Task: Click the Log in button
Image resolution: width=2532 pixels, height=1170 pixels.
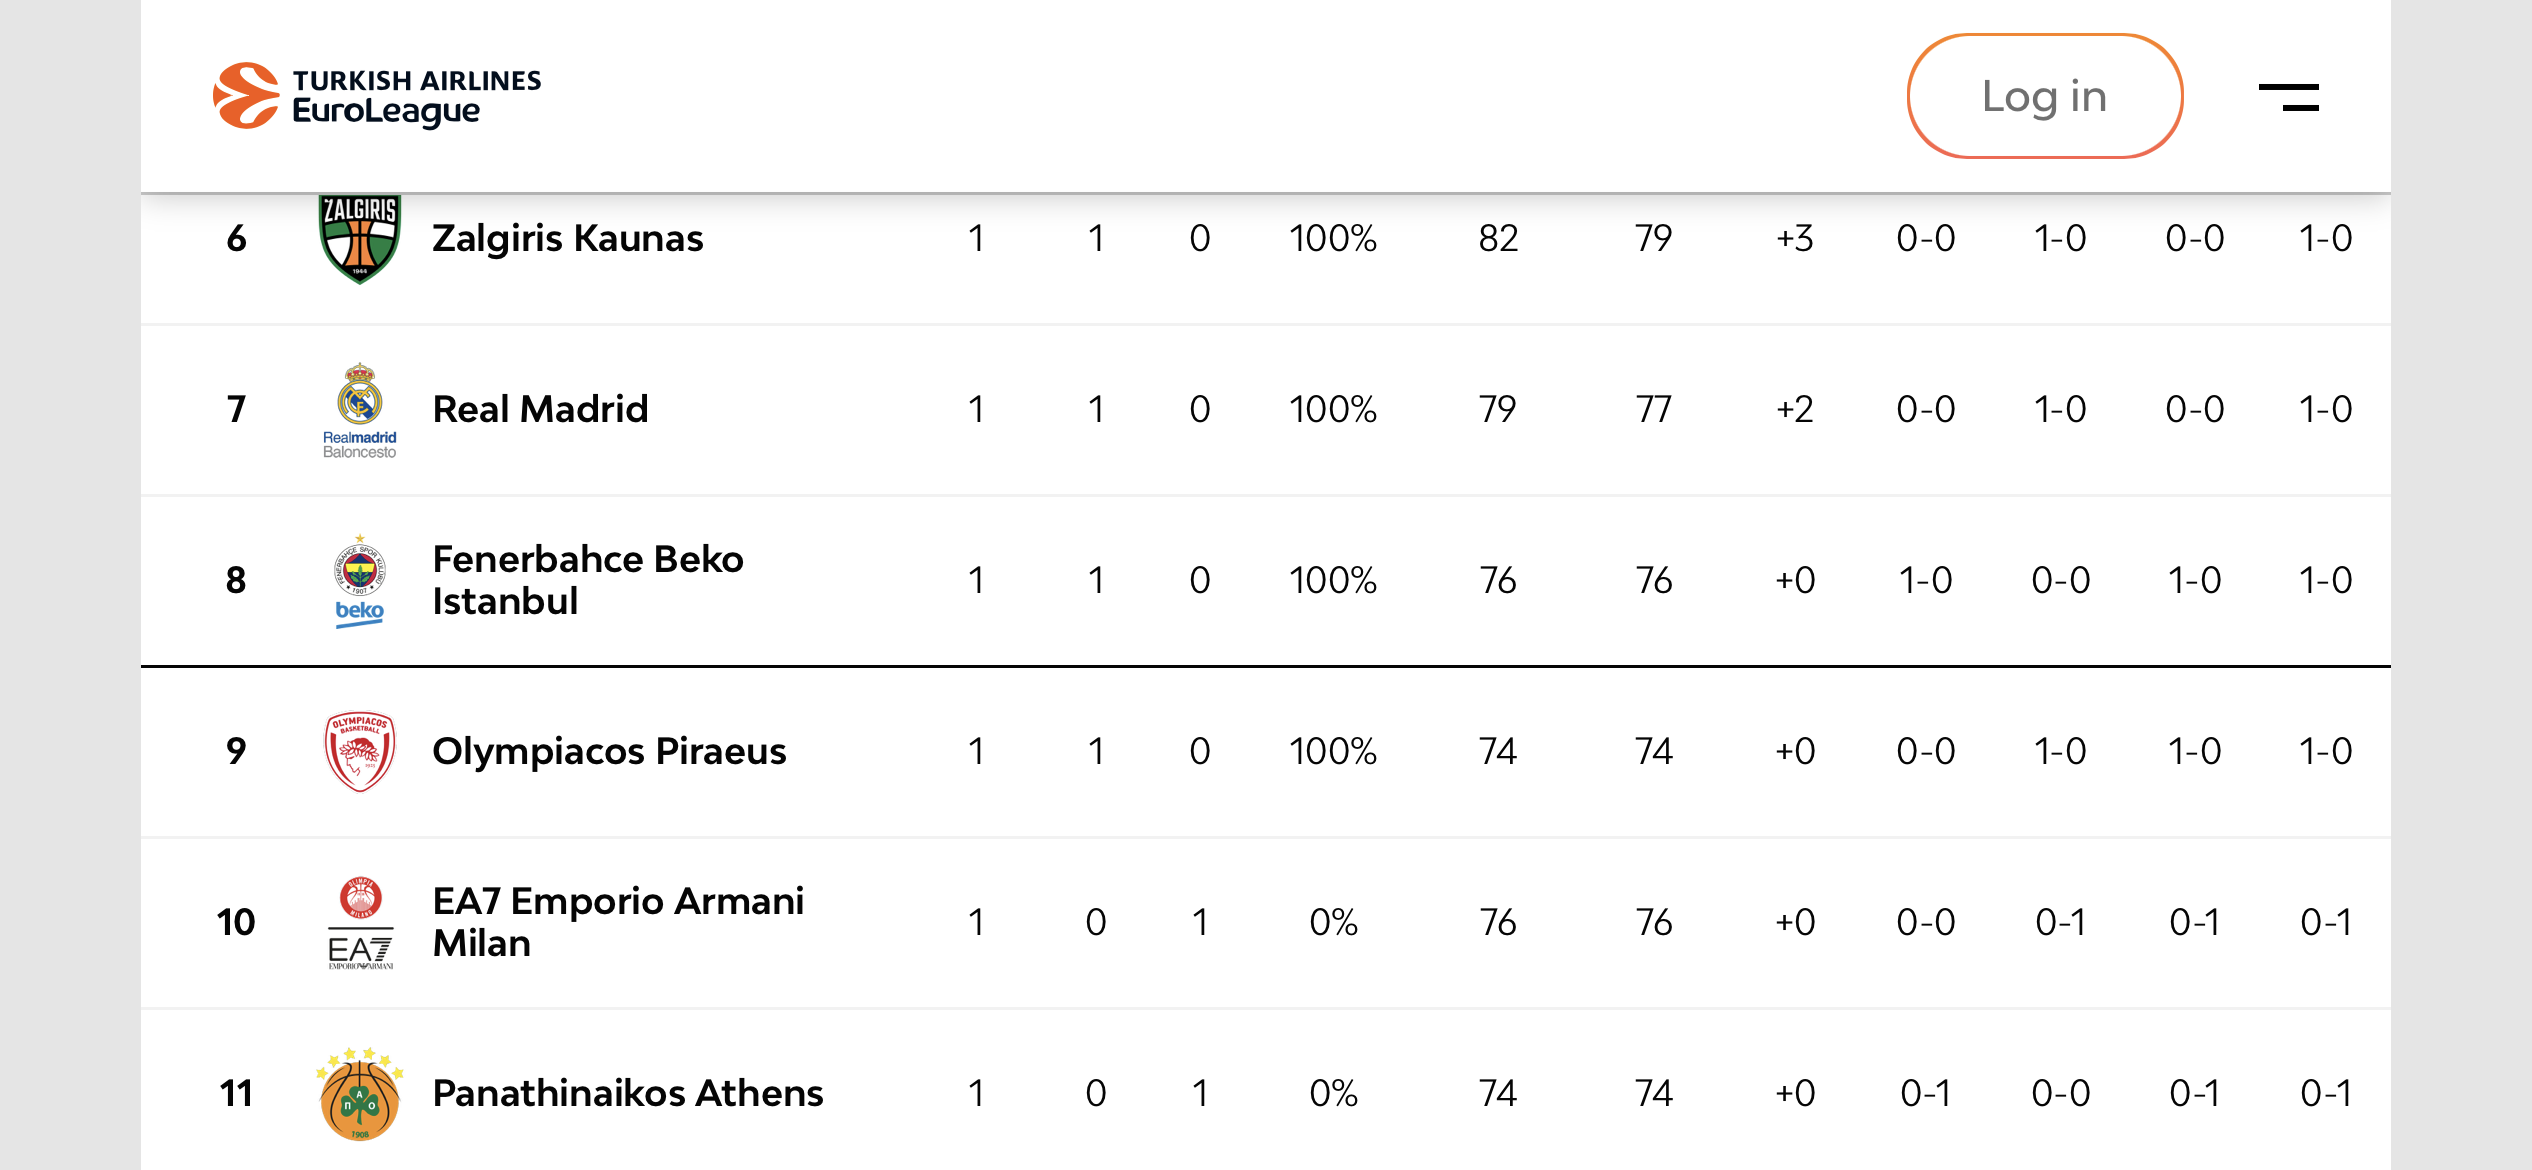Action: click(2044, 96)
